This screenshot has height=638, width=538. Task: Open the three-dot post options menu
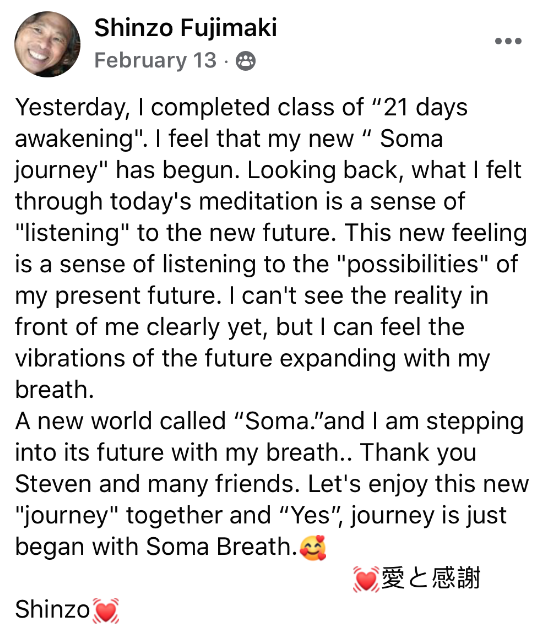click(x=508, y=41)
